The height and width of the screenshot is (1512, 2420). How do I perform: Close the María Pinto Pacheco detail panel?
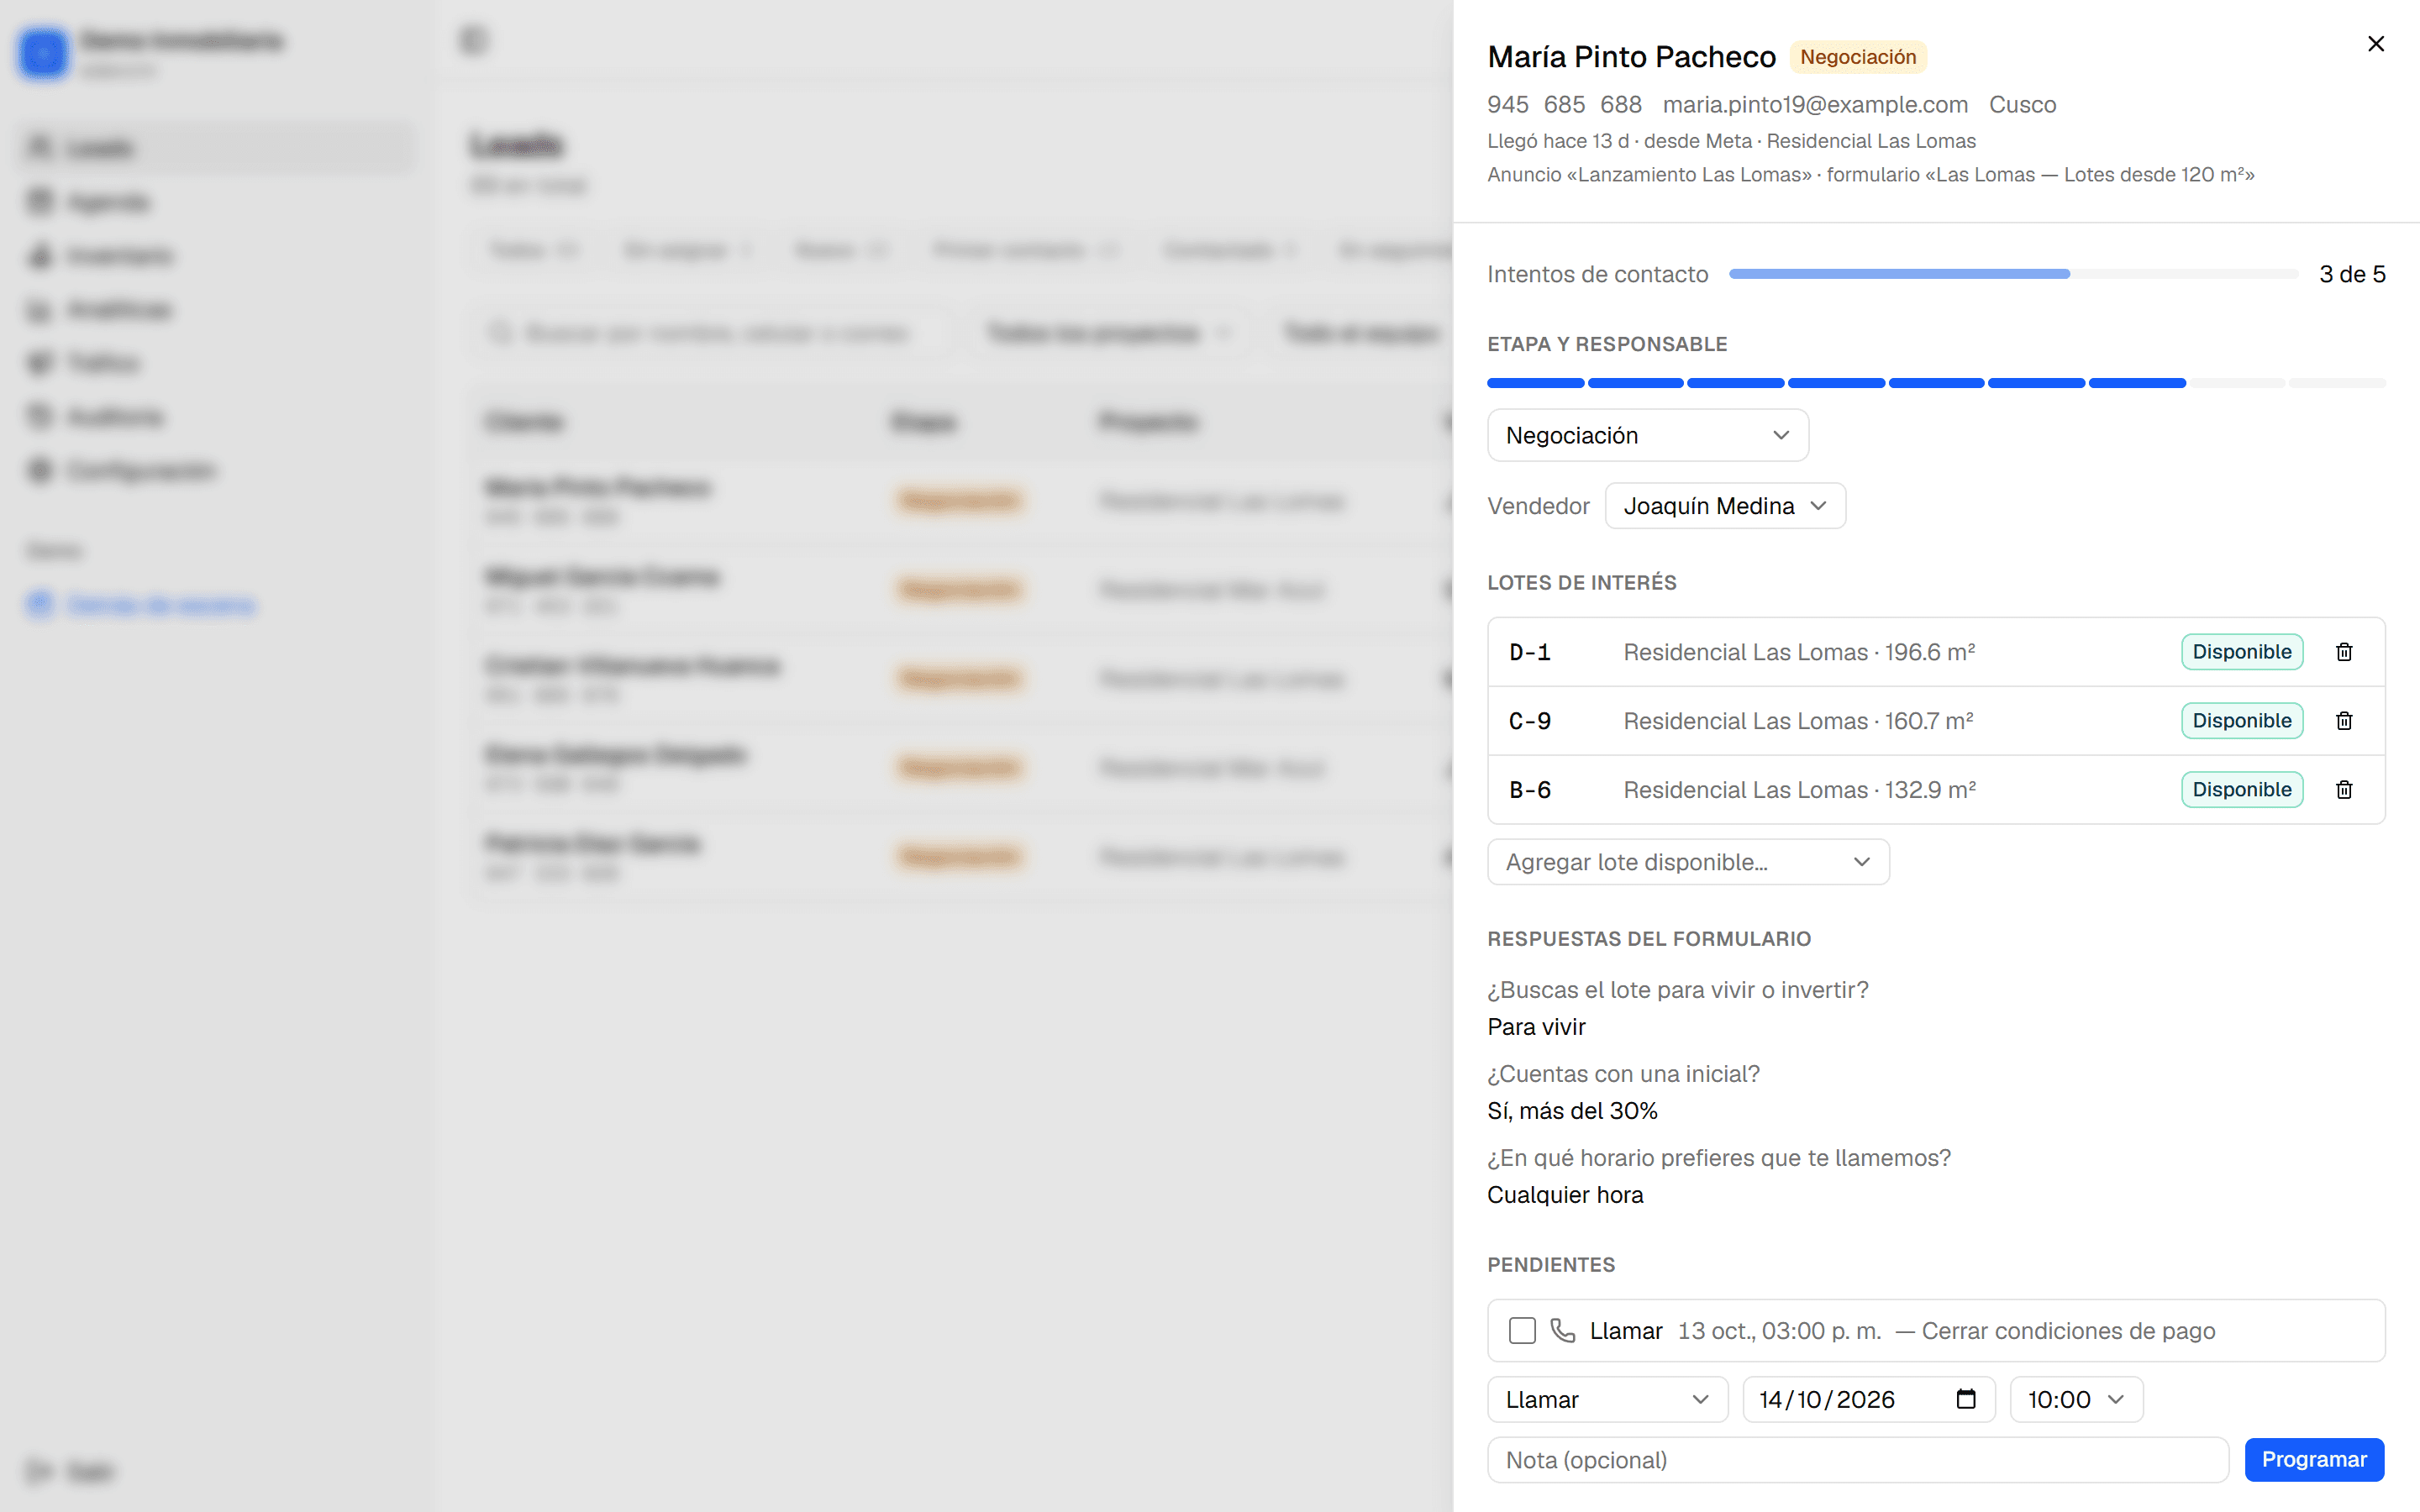point(2375,44)
